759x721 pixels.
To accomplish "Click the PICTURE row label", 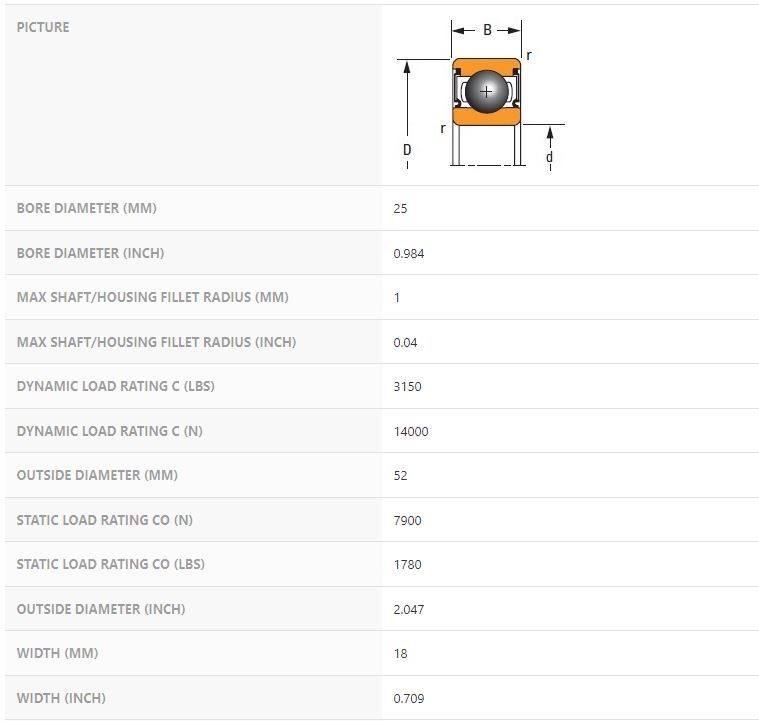I will click(43, 27).
